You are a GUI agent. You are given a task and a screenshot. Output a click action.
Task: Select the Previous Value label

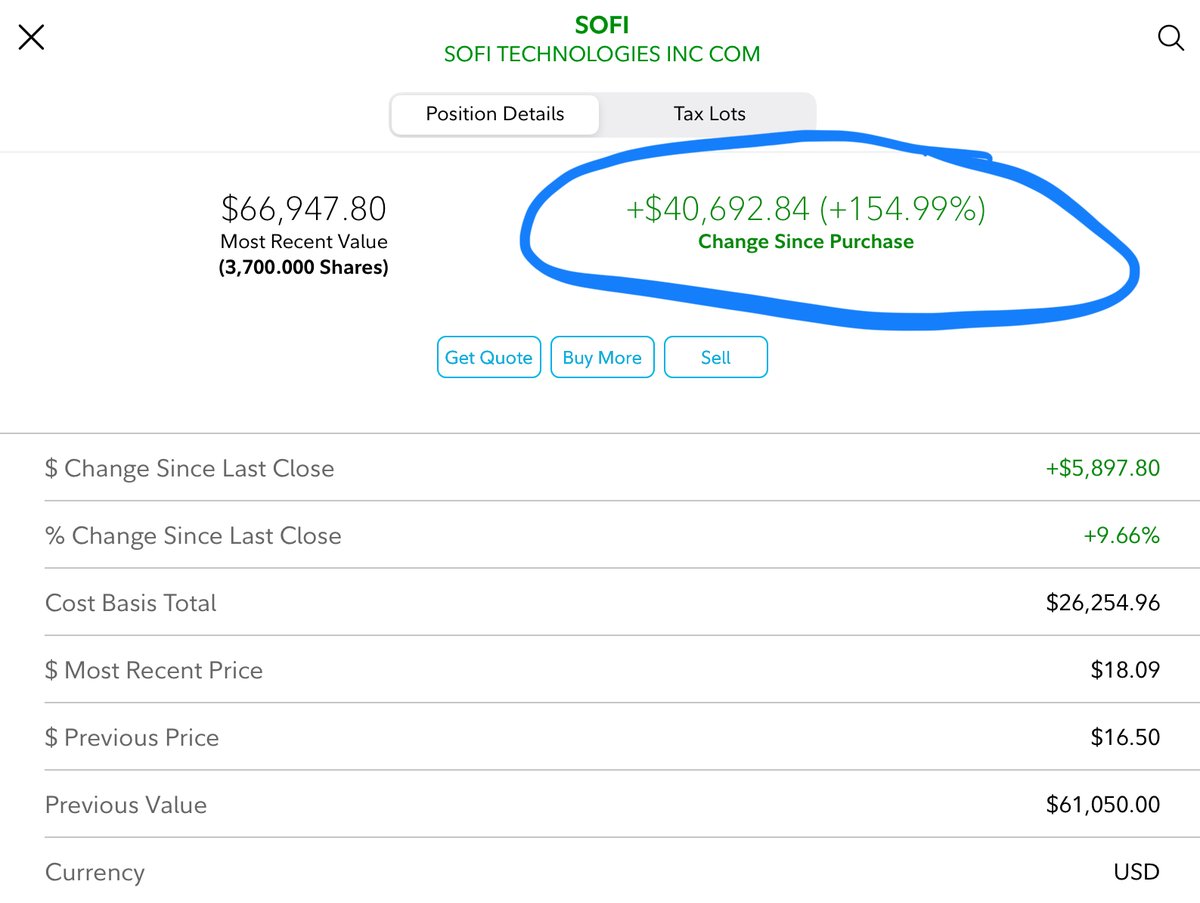pos(126,805)
